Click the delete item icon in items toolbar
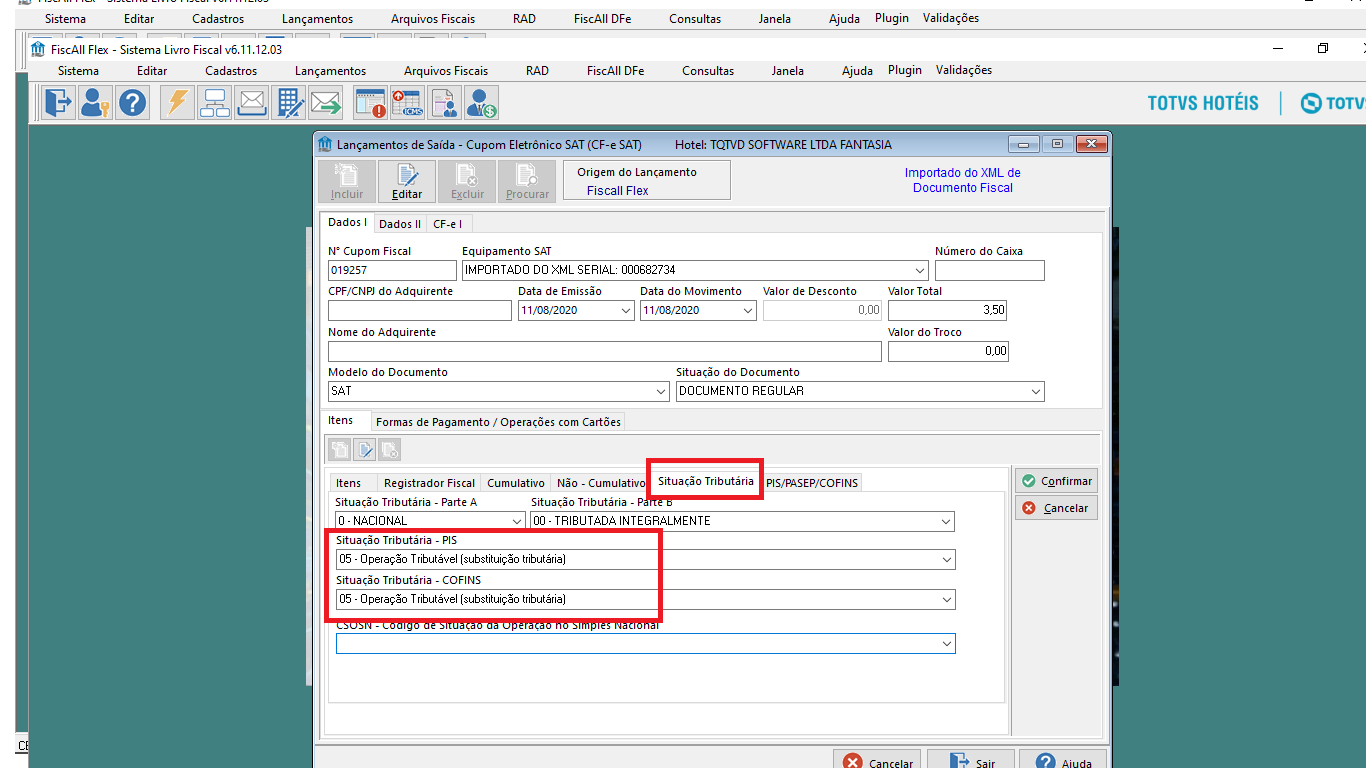This screenshot has height=768, width=1366. 390,450
